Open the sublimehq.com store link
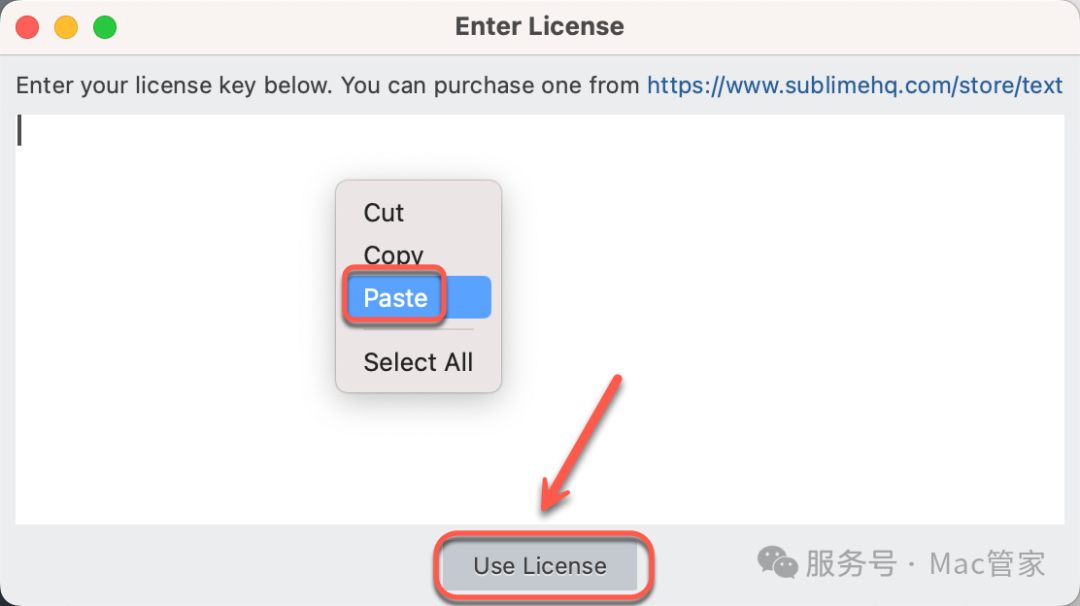Viewport: 1080px width, 606px height. (x=854, y=85)
